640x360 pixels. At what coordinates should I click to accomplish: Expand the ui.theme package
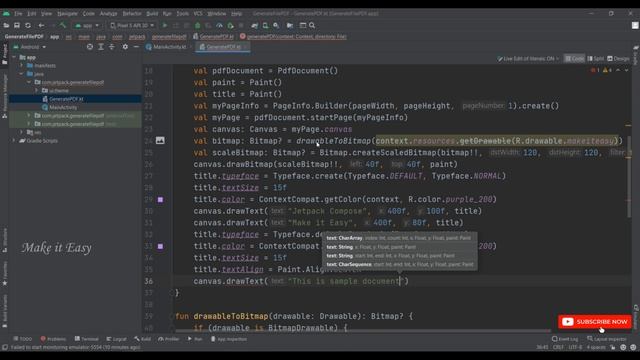tap(37, 91)
